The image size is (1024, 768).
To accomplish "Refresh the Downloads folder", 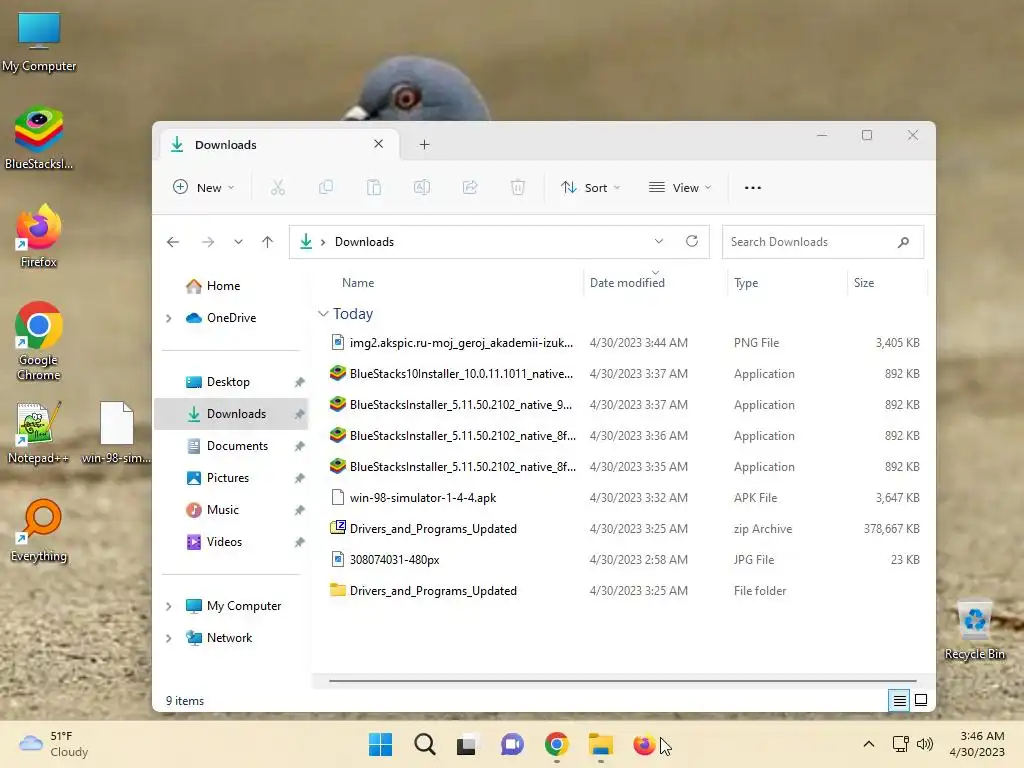I will coord(692,242).
